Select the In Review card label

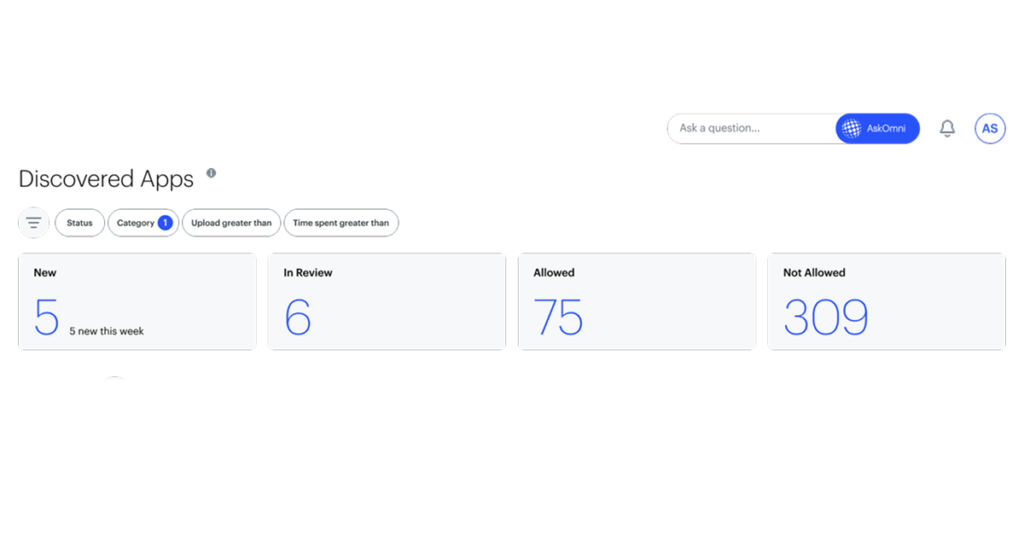click(308, 273)
